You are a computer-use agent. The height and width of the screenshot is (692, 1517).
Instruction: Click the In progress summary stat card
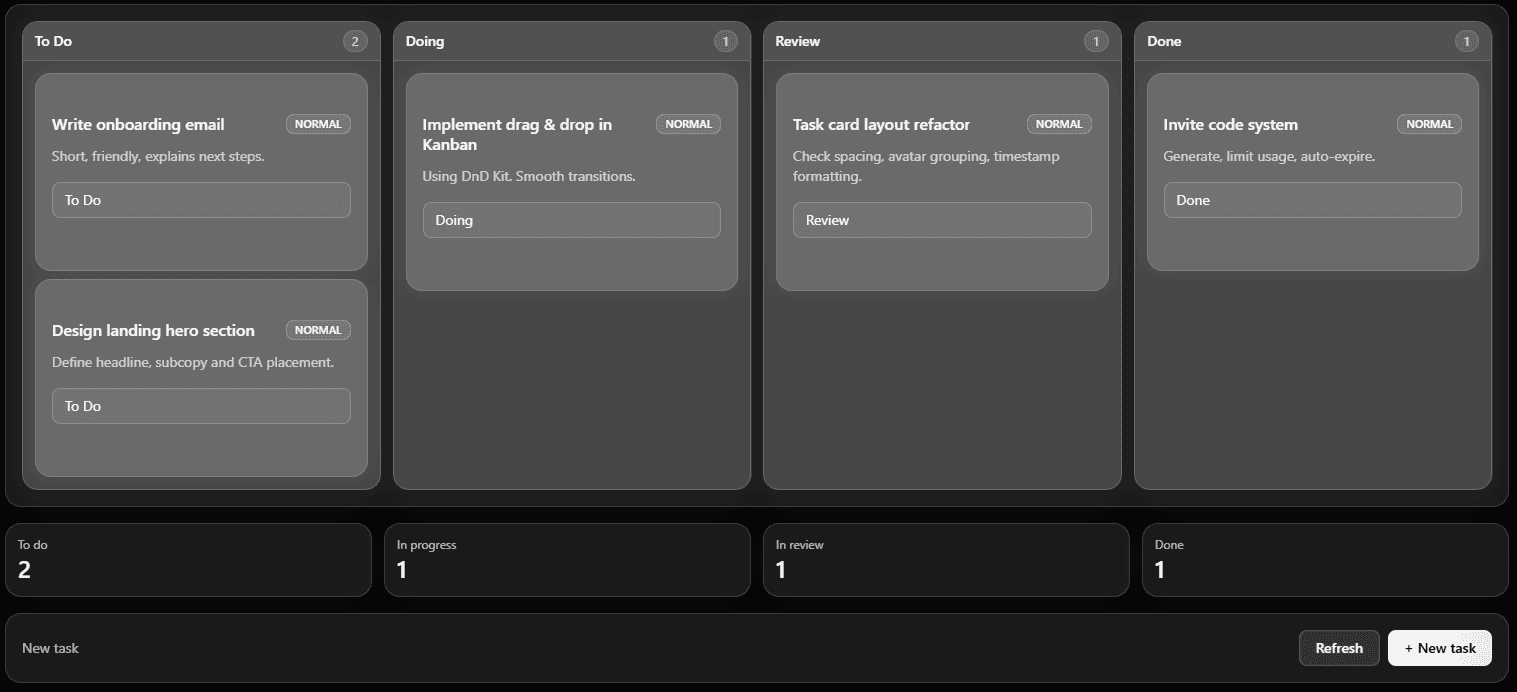coord(567,560)
